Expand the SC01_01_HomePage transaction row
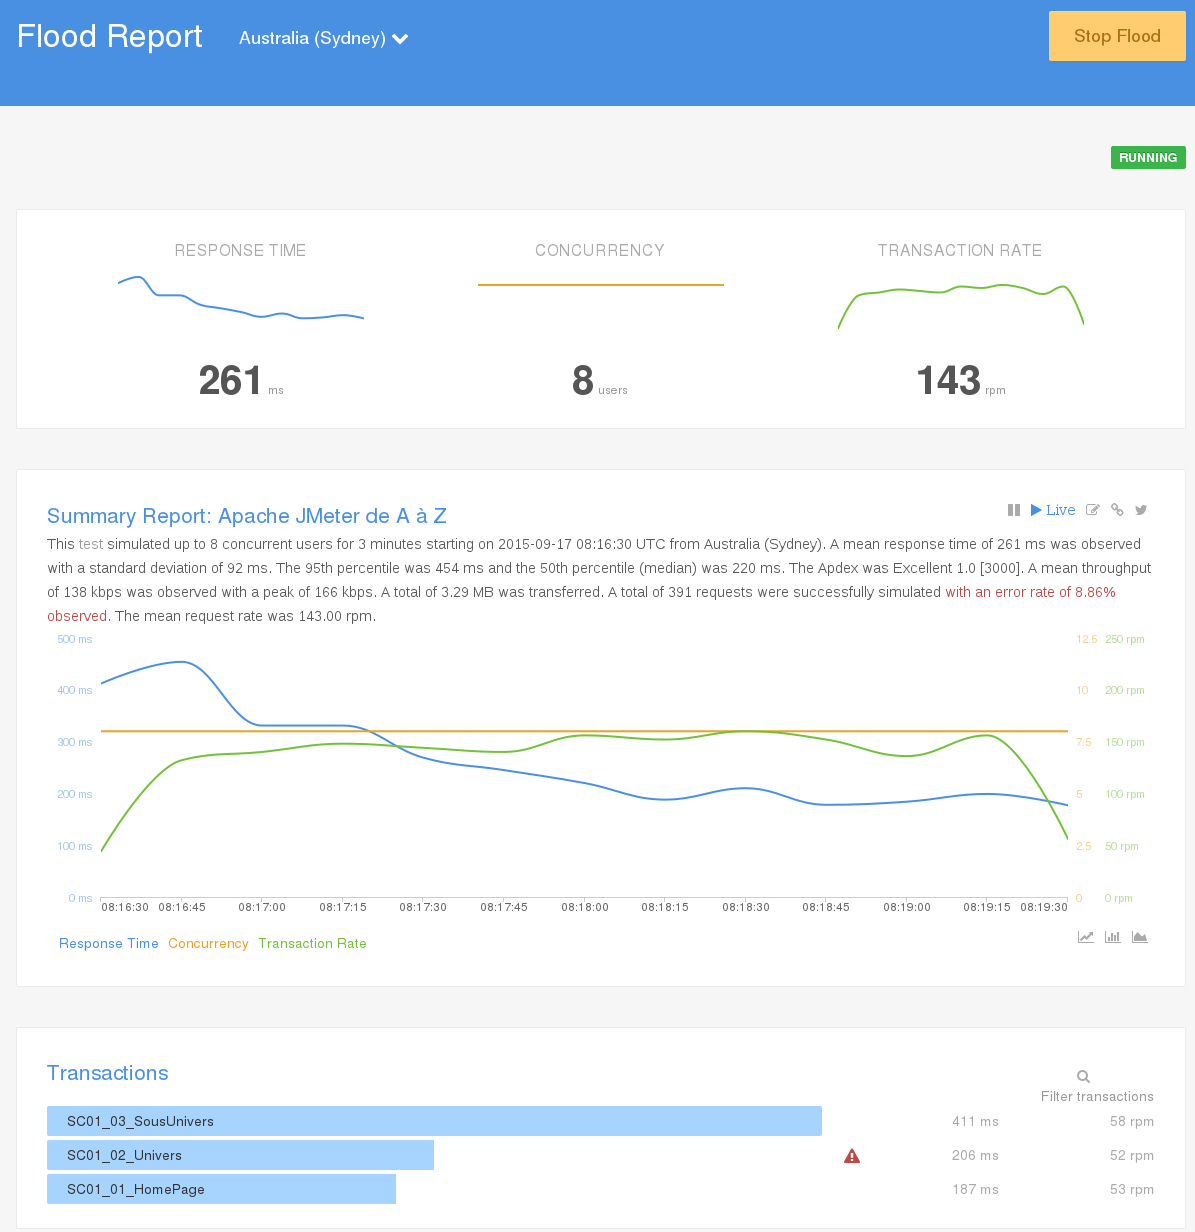The height and width of the screenshot is (1232, 1195). click(x=221, y=1189)
